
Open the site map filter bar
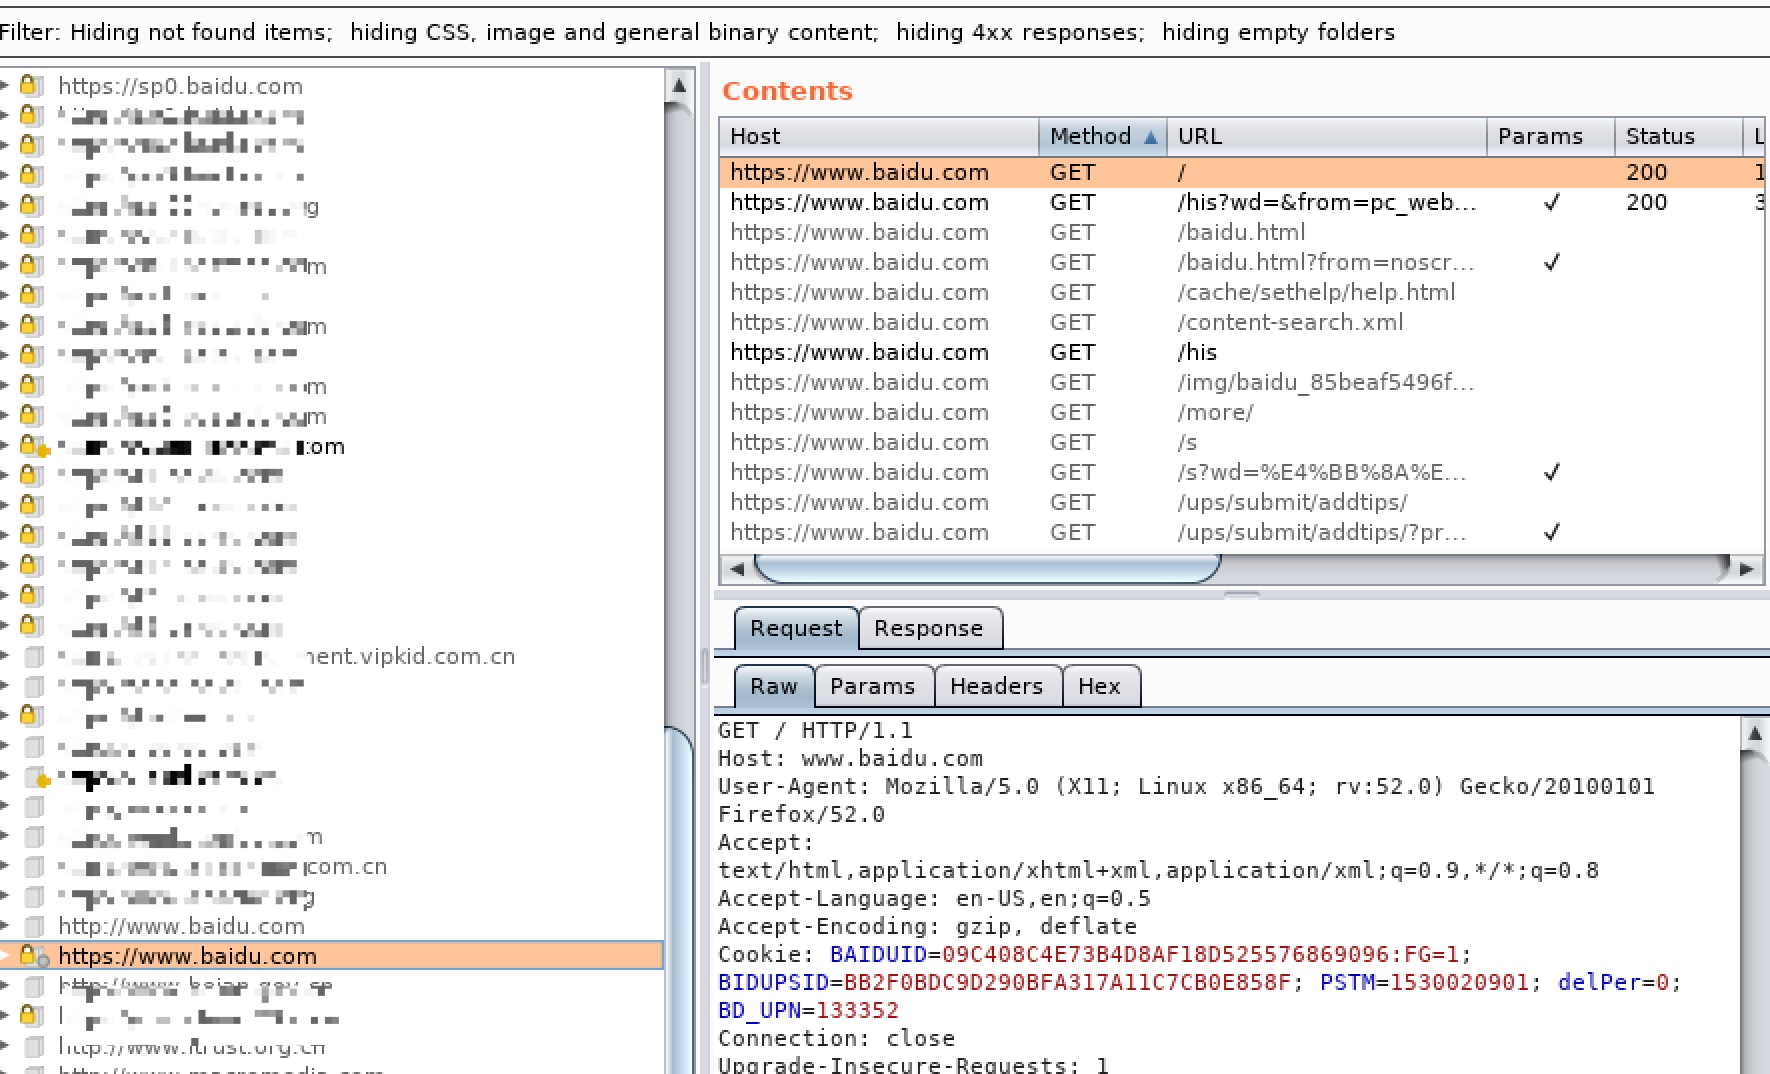[x=885, y=32]
